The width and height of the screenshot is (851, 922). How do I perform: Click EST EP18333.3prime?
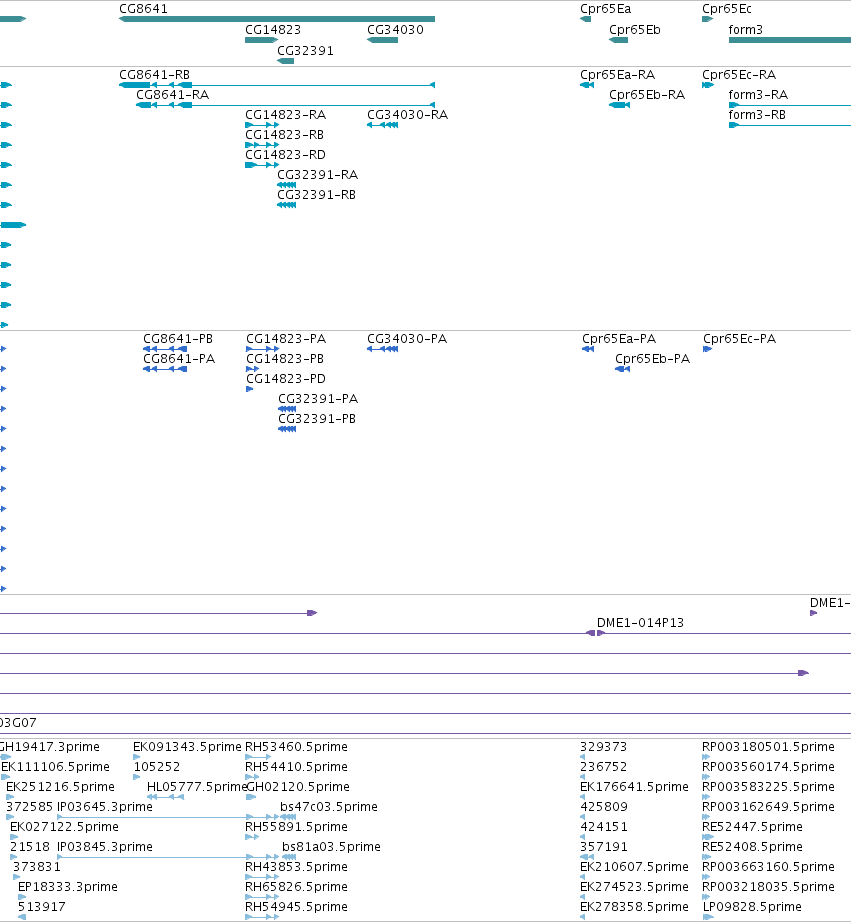pyautogui.click(x=22, y=897)
